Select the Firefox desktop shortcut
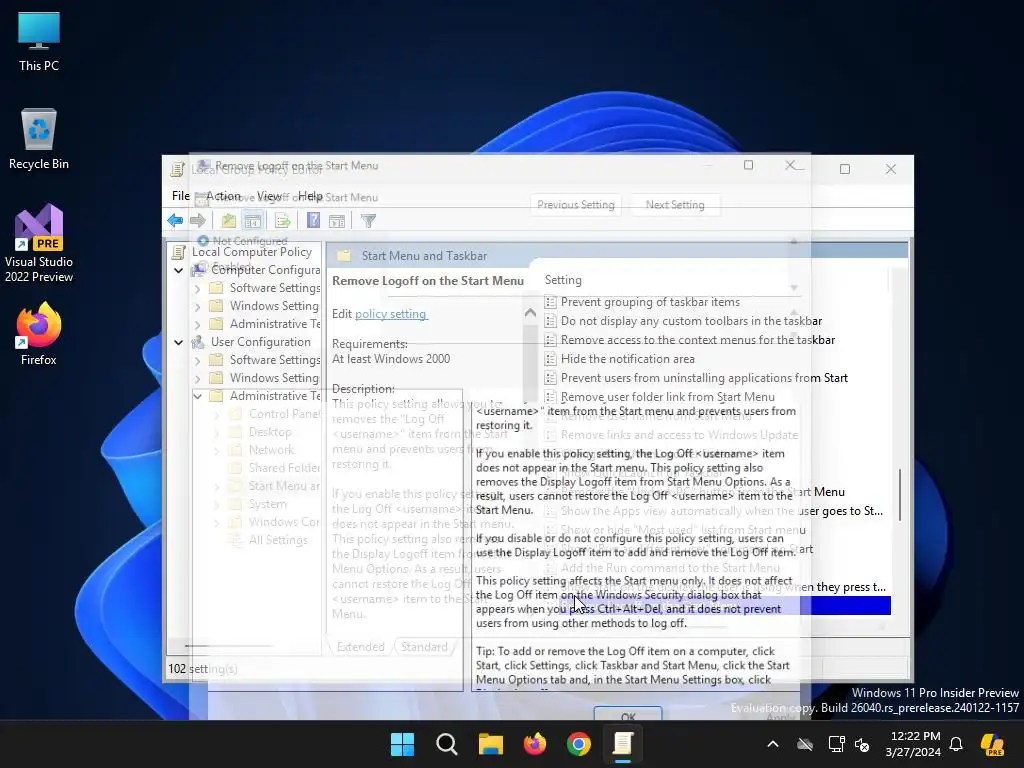The width and height of the screenshot is (1024, 768). (39, 334)
